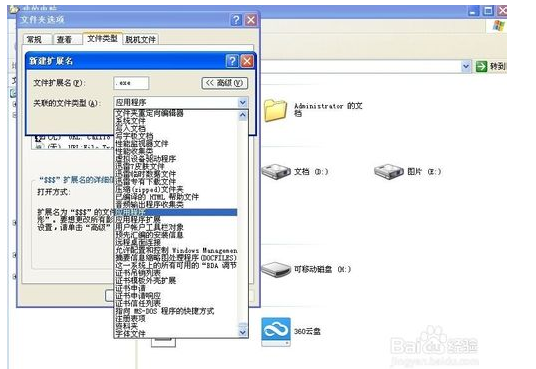The height and width of the screenshot is (369, 536).
Task: Select the (DOCFILES) thumbnail handler entry
Action: pyautogui.click(x=176, y=258)
